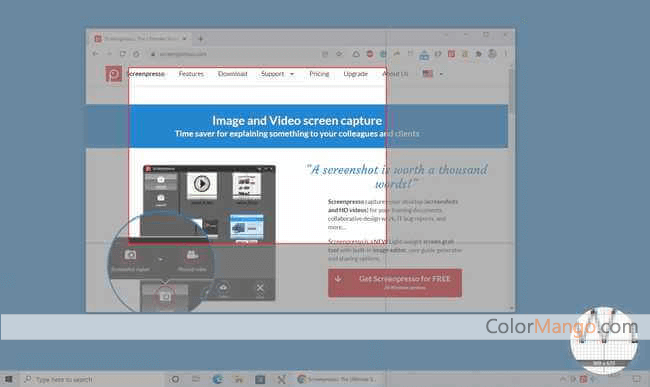This screenshot has height=387, width=650.
Task: Click the Screenpresso logo icon
Action: coord(113,74)
